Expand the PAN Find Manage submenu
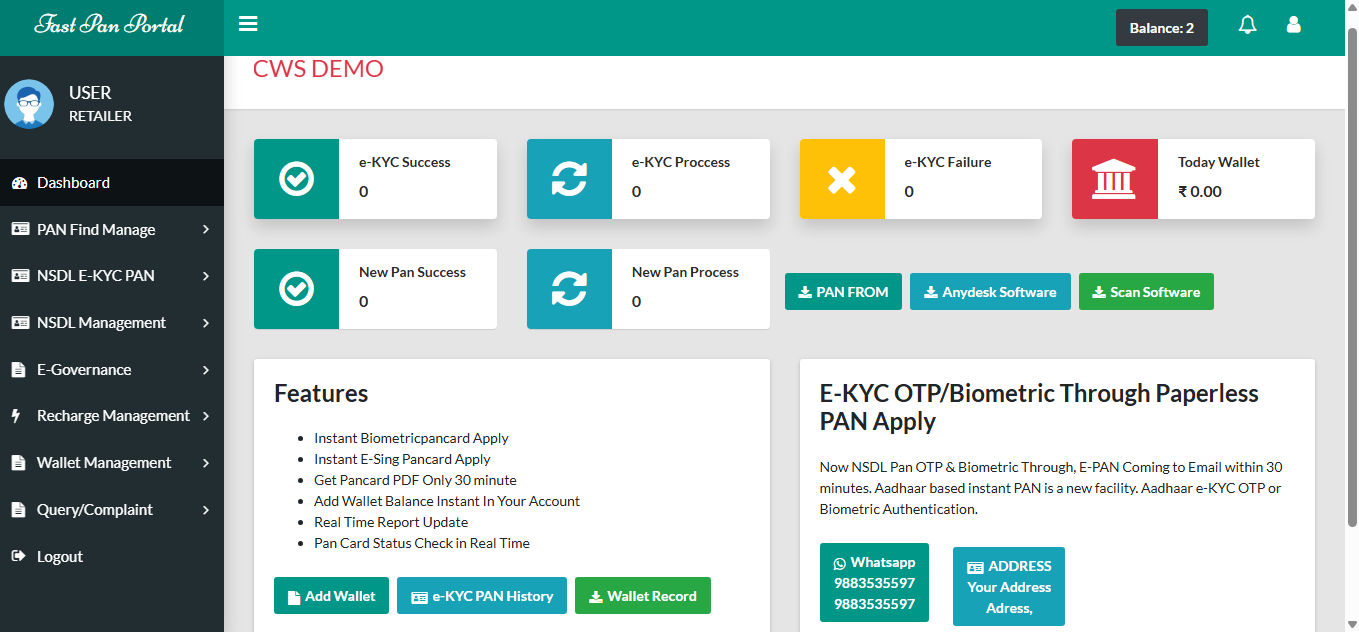This screenshot has height=632, width=1359. coord(112,230)
